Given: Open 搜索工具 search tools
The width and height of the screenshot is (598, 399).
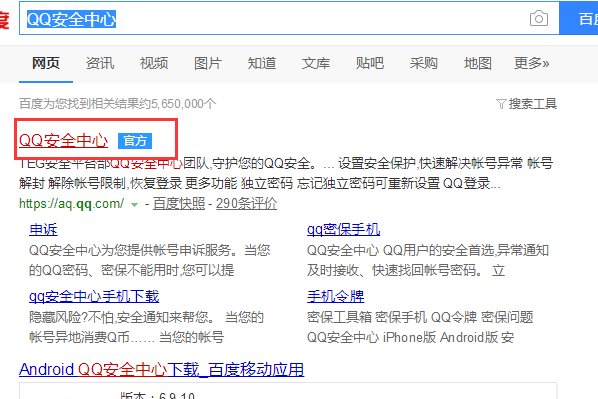Looking at the screenshot, I should (533, 103).
